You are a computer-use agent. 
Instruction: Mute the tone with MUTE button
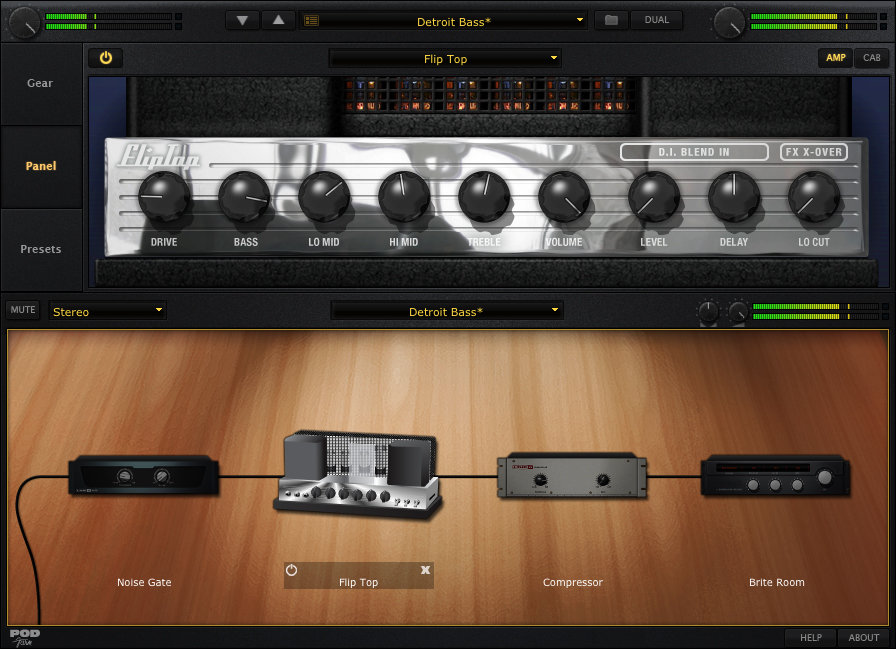[23, 310]
